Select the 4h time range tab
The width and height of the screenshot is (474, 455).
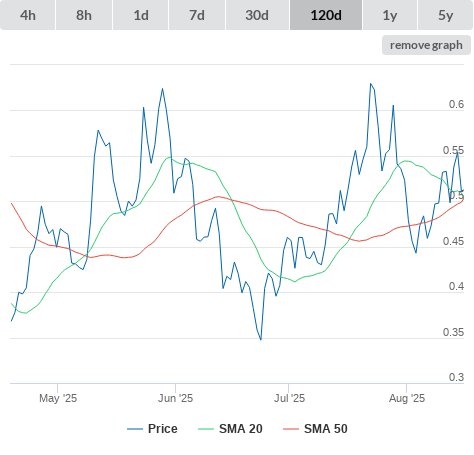[x=28, y=15]
